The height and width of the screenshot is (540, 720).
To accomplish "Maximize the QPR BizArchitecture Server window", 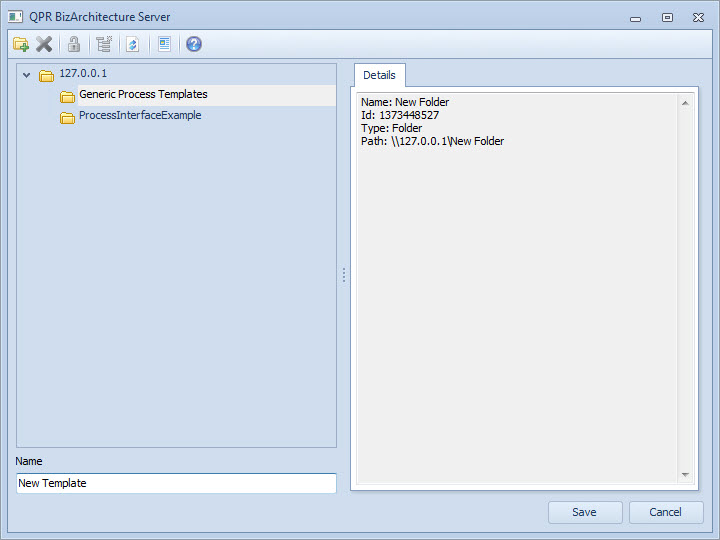I will click(667, 17).
